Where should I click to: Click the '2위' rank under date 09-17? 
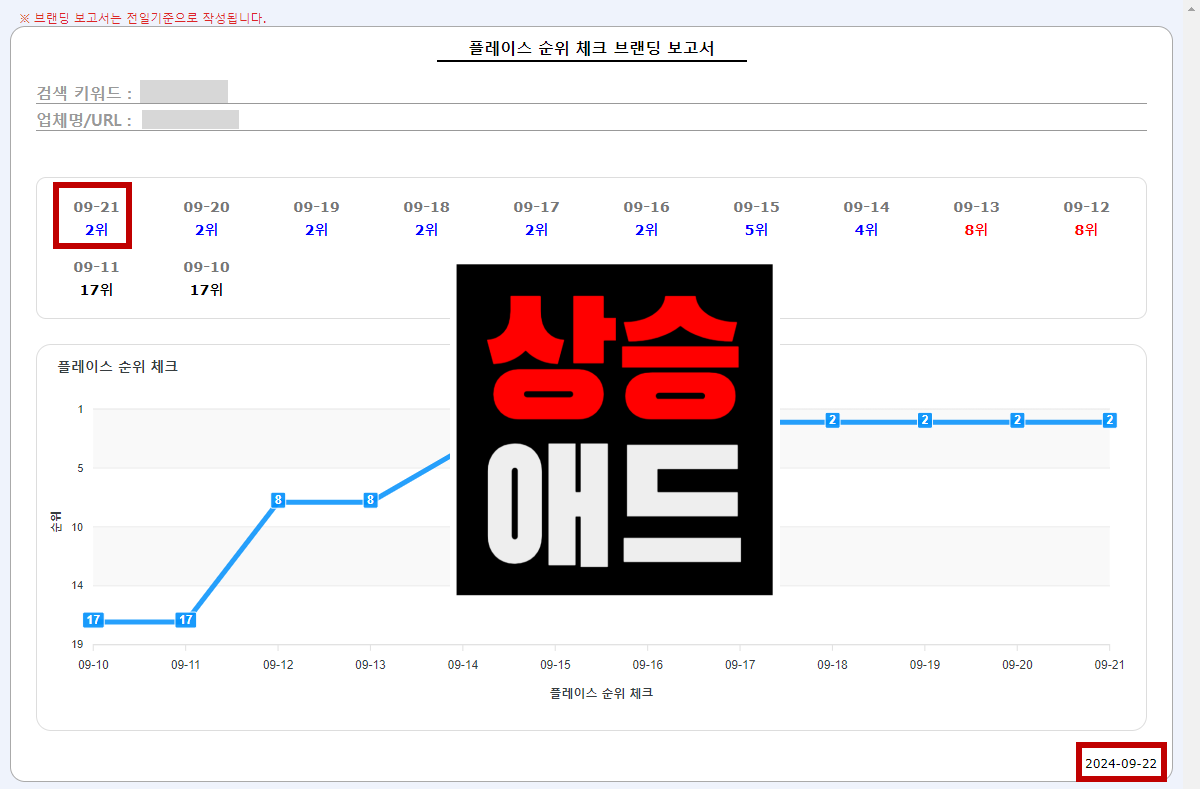click(x=537, y=230)
